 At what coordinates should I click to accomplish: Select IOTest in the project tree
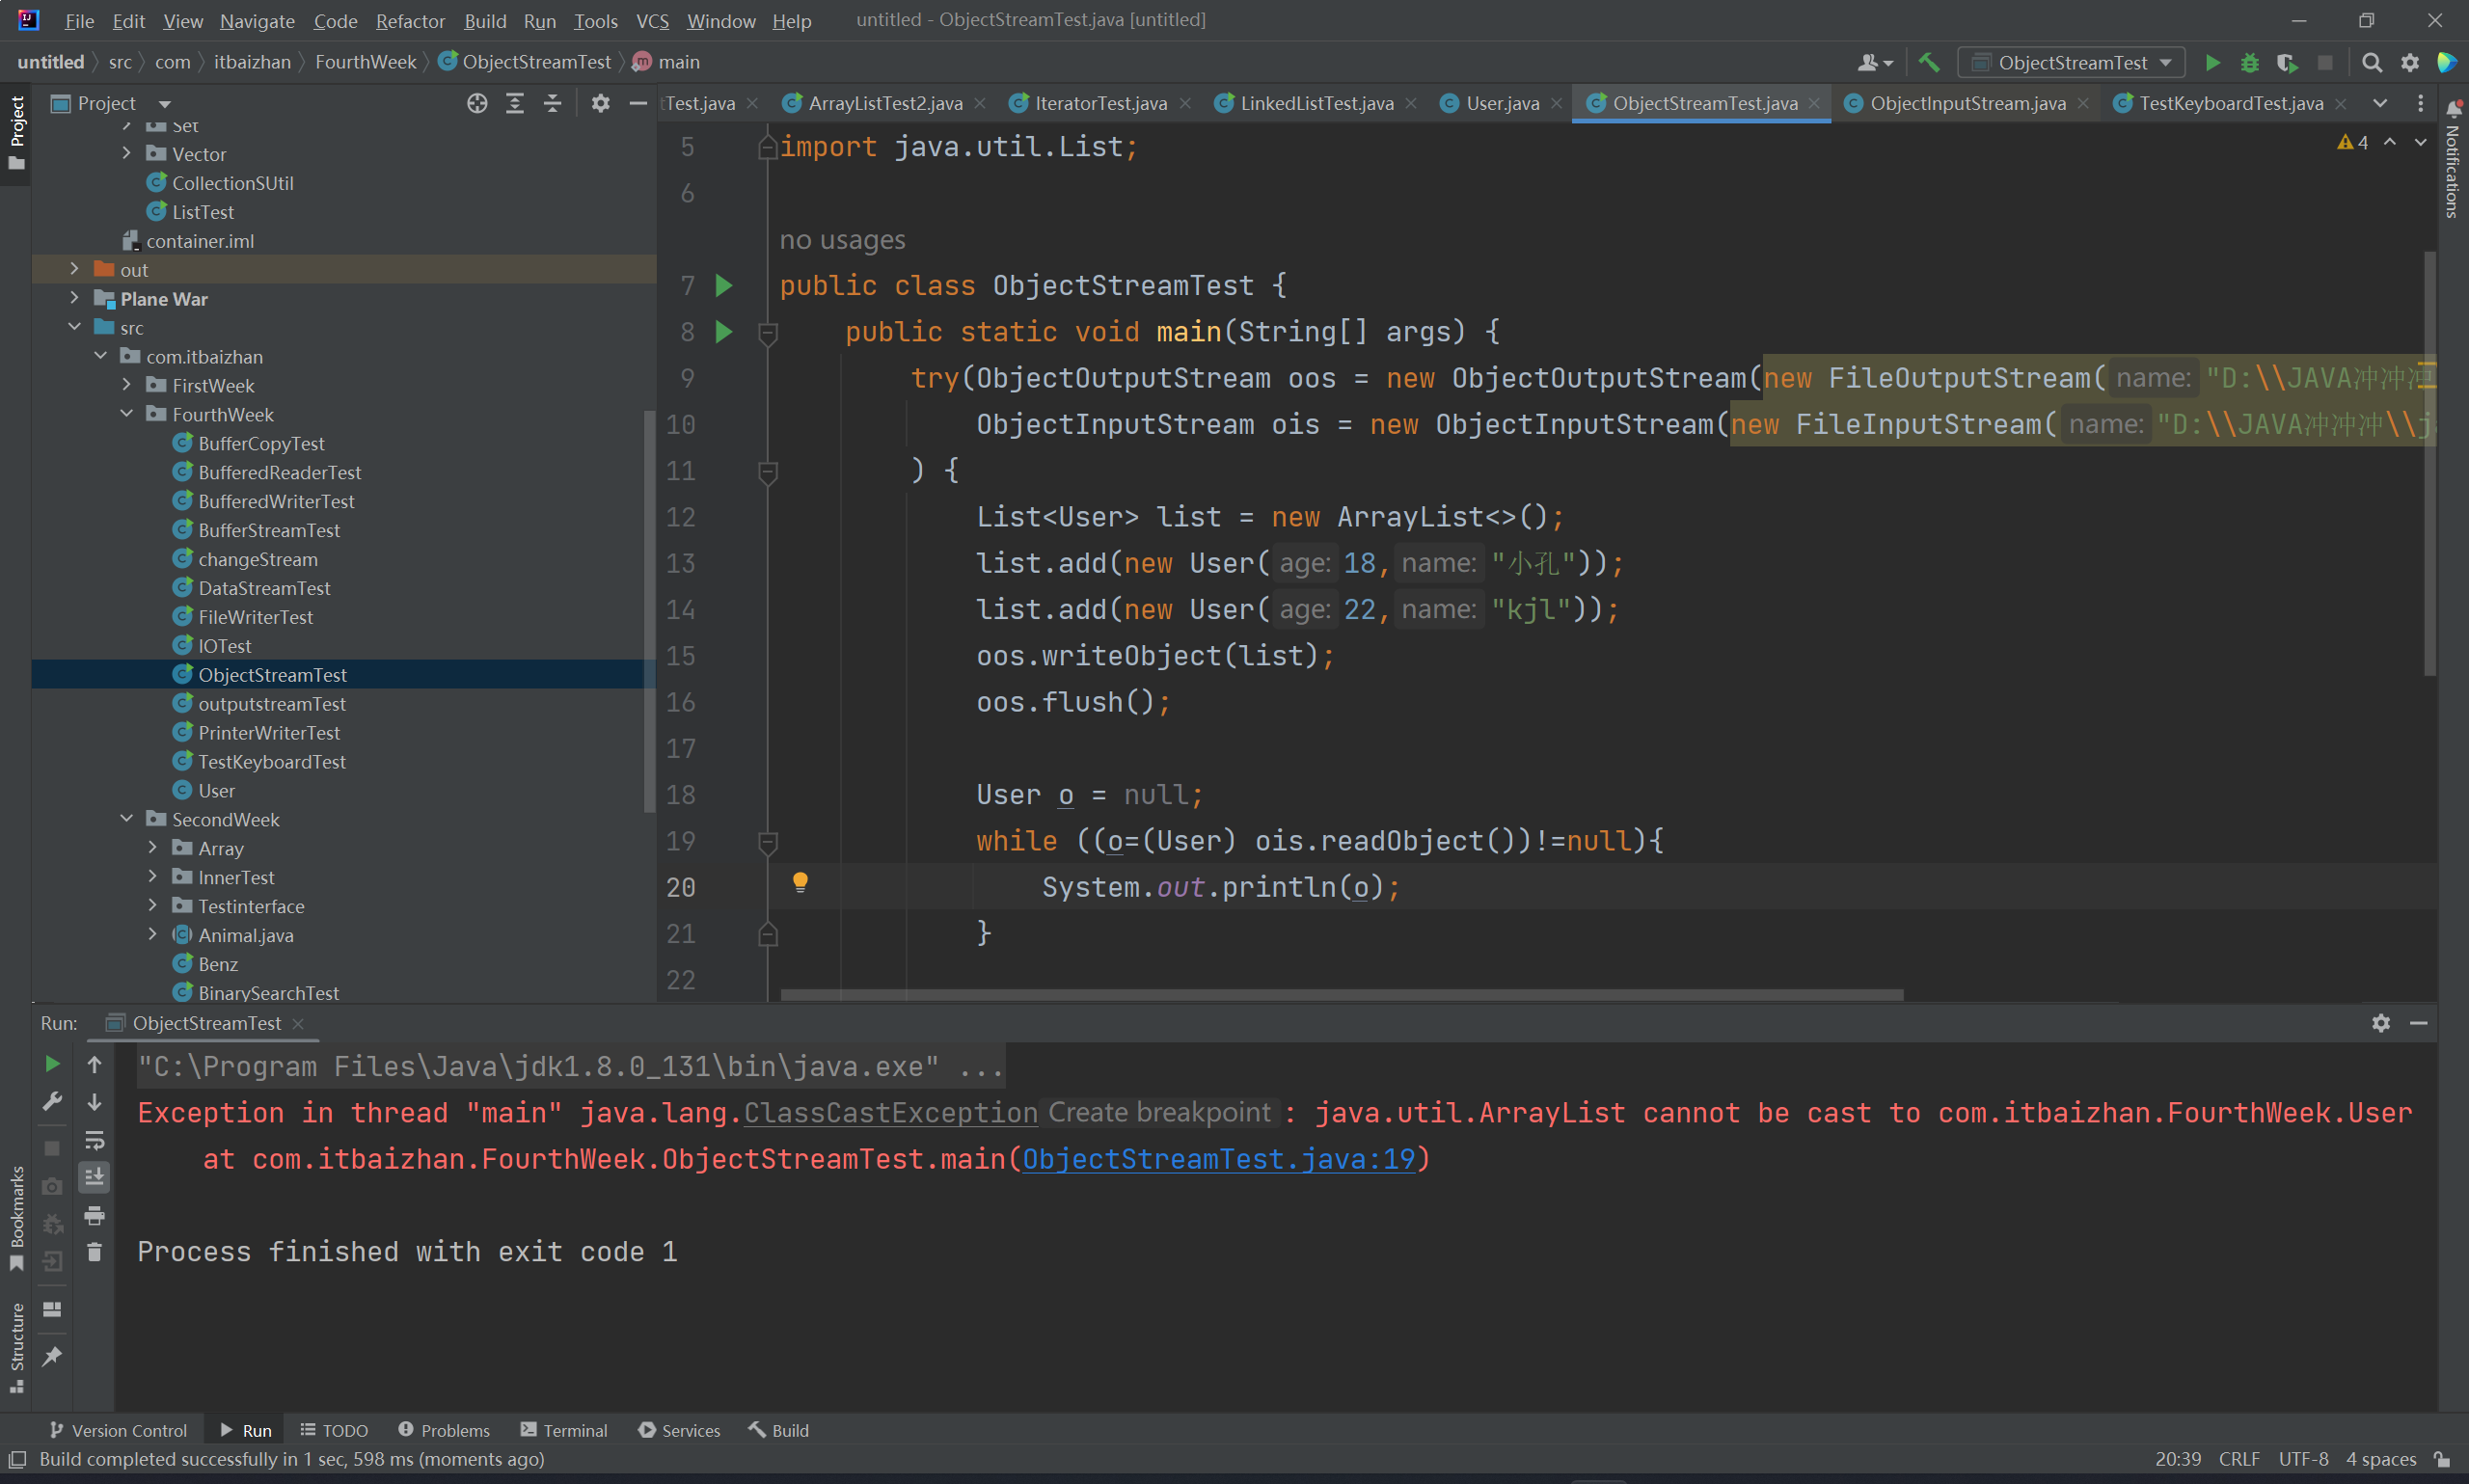[224, 646]
